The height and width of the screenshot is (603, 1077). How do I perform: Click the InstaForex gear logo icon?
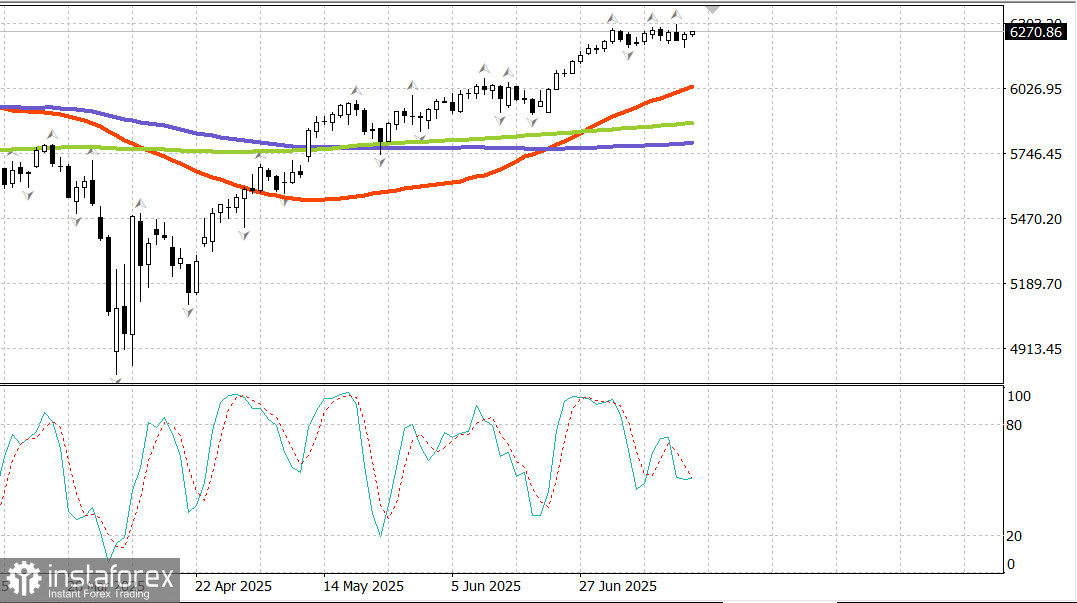pyautogui.click(x=22, y=580)
